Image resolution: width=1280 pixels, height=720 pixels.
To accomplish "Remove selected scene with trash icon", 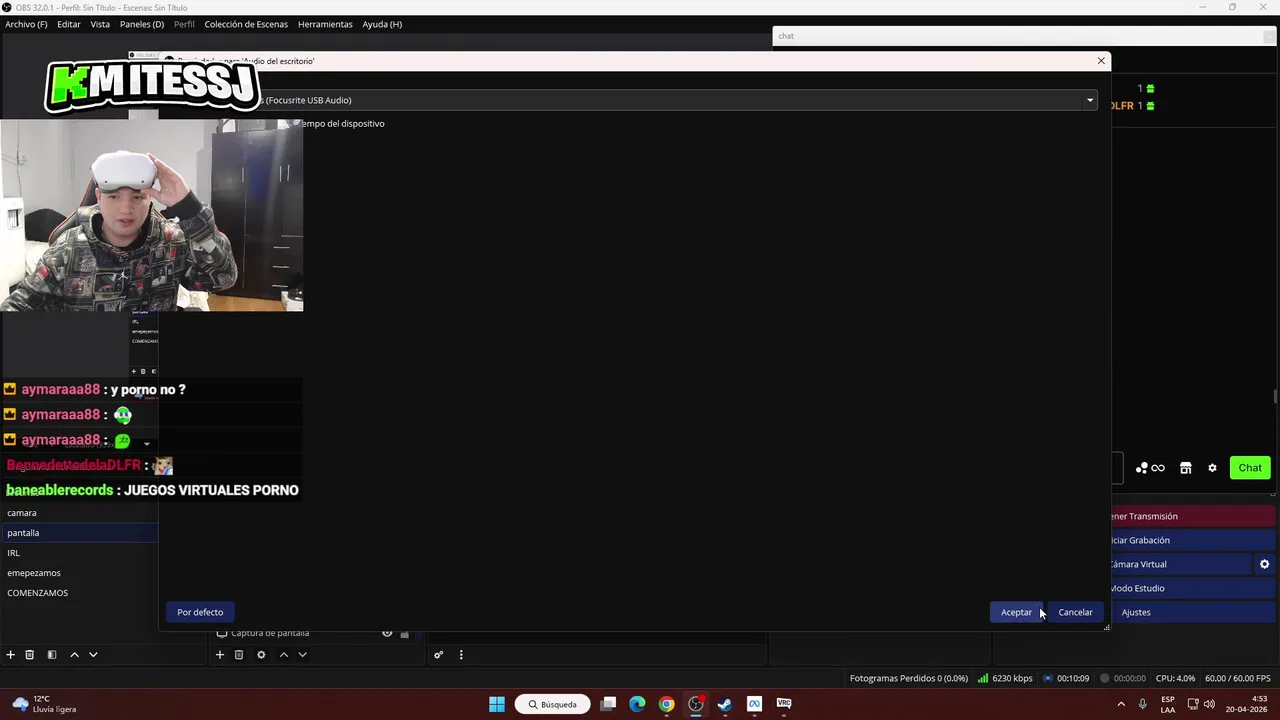I will click(x=30, y=655).
